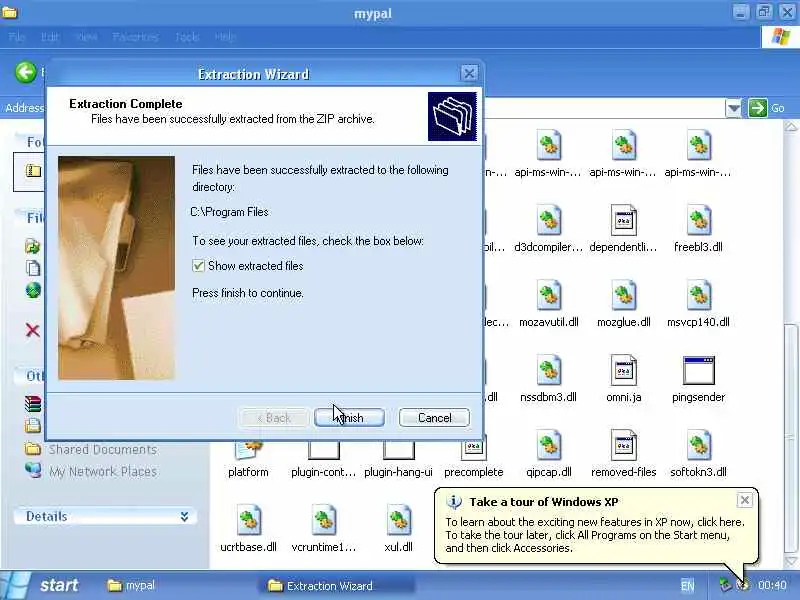Select the pingsender application icon
The height and width of the screenshot is (600, 800).
(698, 370)
